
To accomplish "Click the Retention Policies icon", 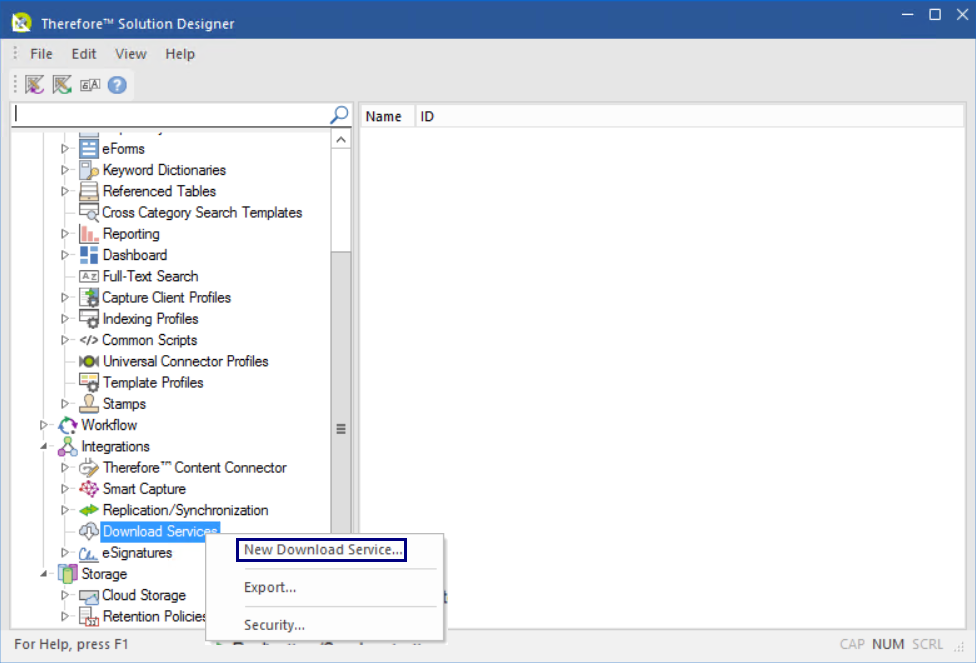I will point(89,617).
